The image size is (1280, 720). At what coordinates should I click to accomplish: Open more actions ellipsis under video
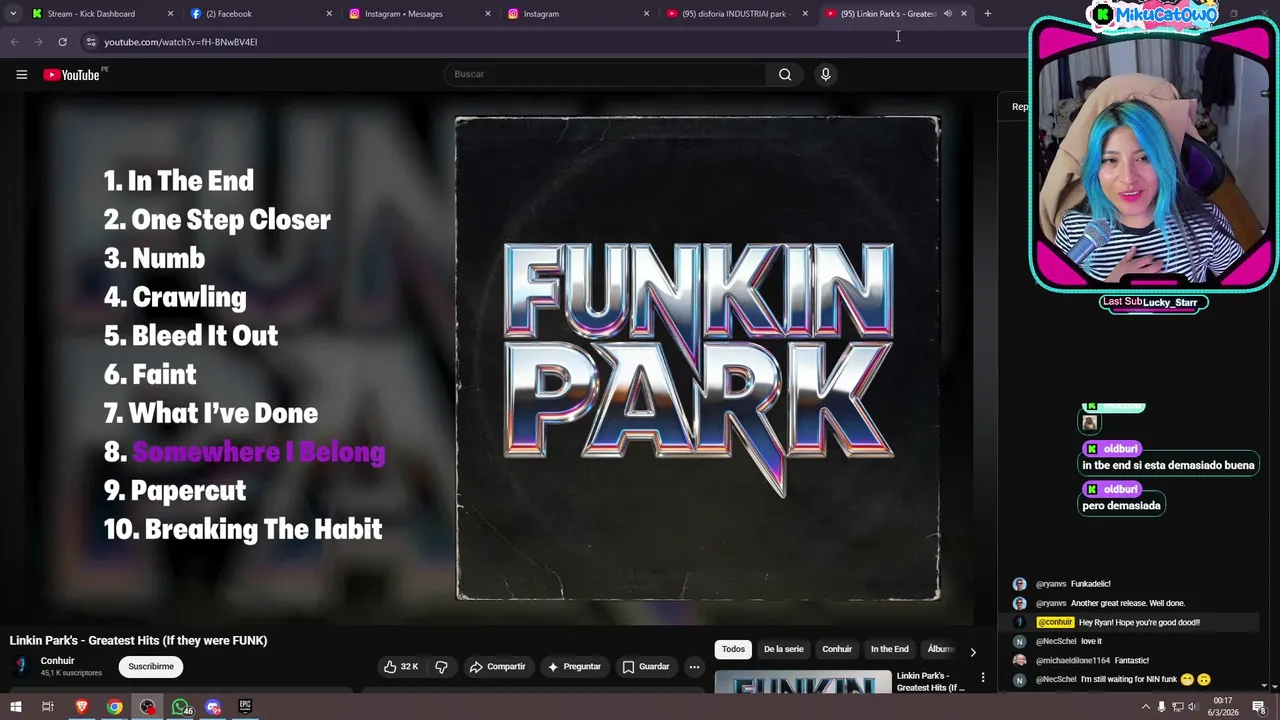point(694,666)
